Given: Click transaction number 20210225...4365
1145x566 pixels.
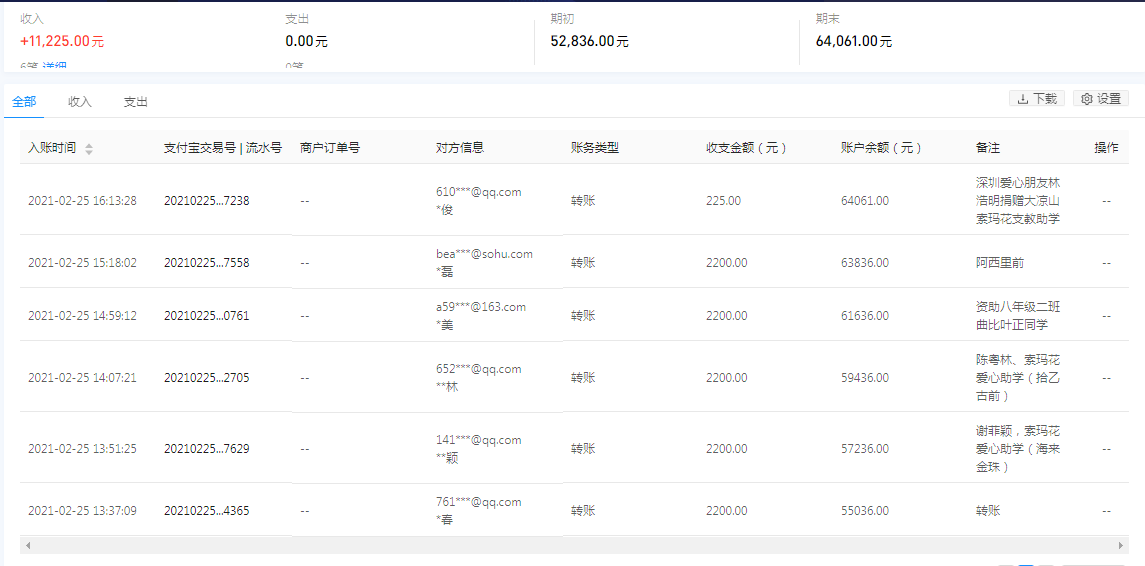Looking at the screenshot, I should click(206, 511).
